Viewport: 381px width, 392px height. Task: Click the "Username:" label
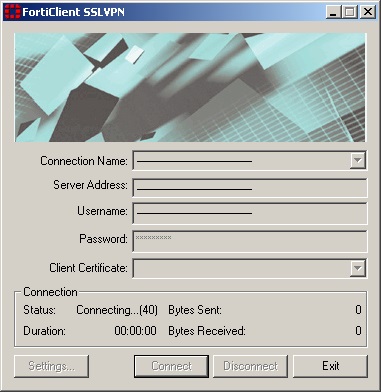102,211
